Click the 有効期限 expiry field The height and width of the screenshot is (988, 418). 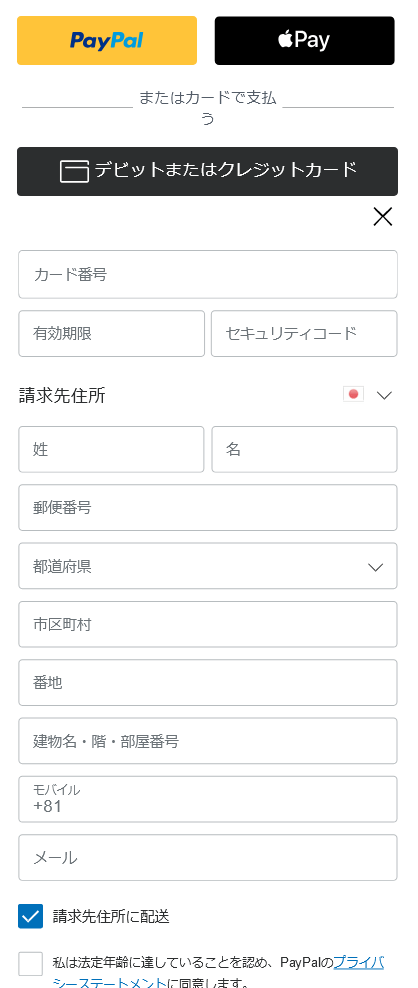click(x=112, y=333)
